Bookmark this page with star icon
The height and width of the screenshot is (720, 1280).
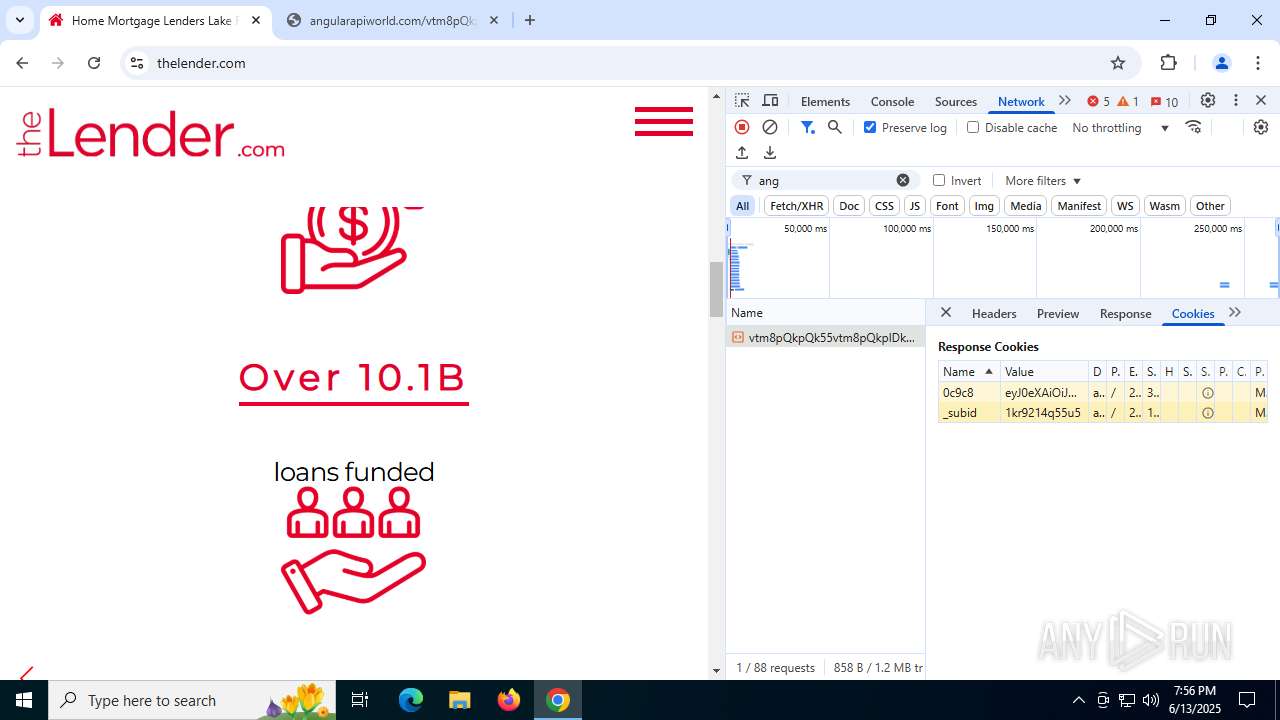1118,63
